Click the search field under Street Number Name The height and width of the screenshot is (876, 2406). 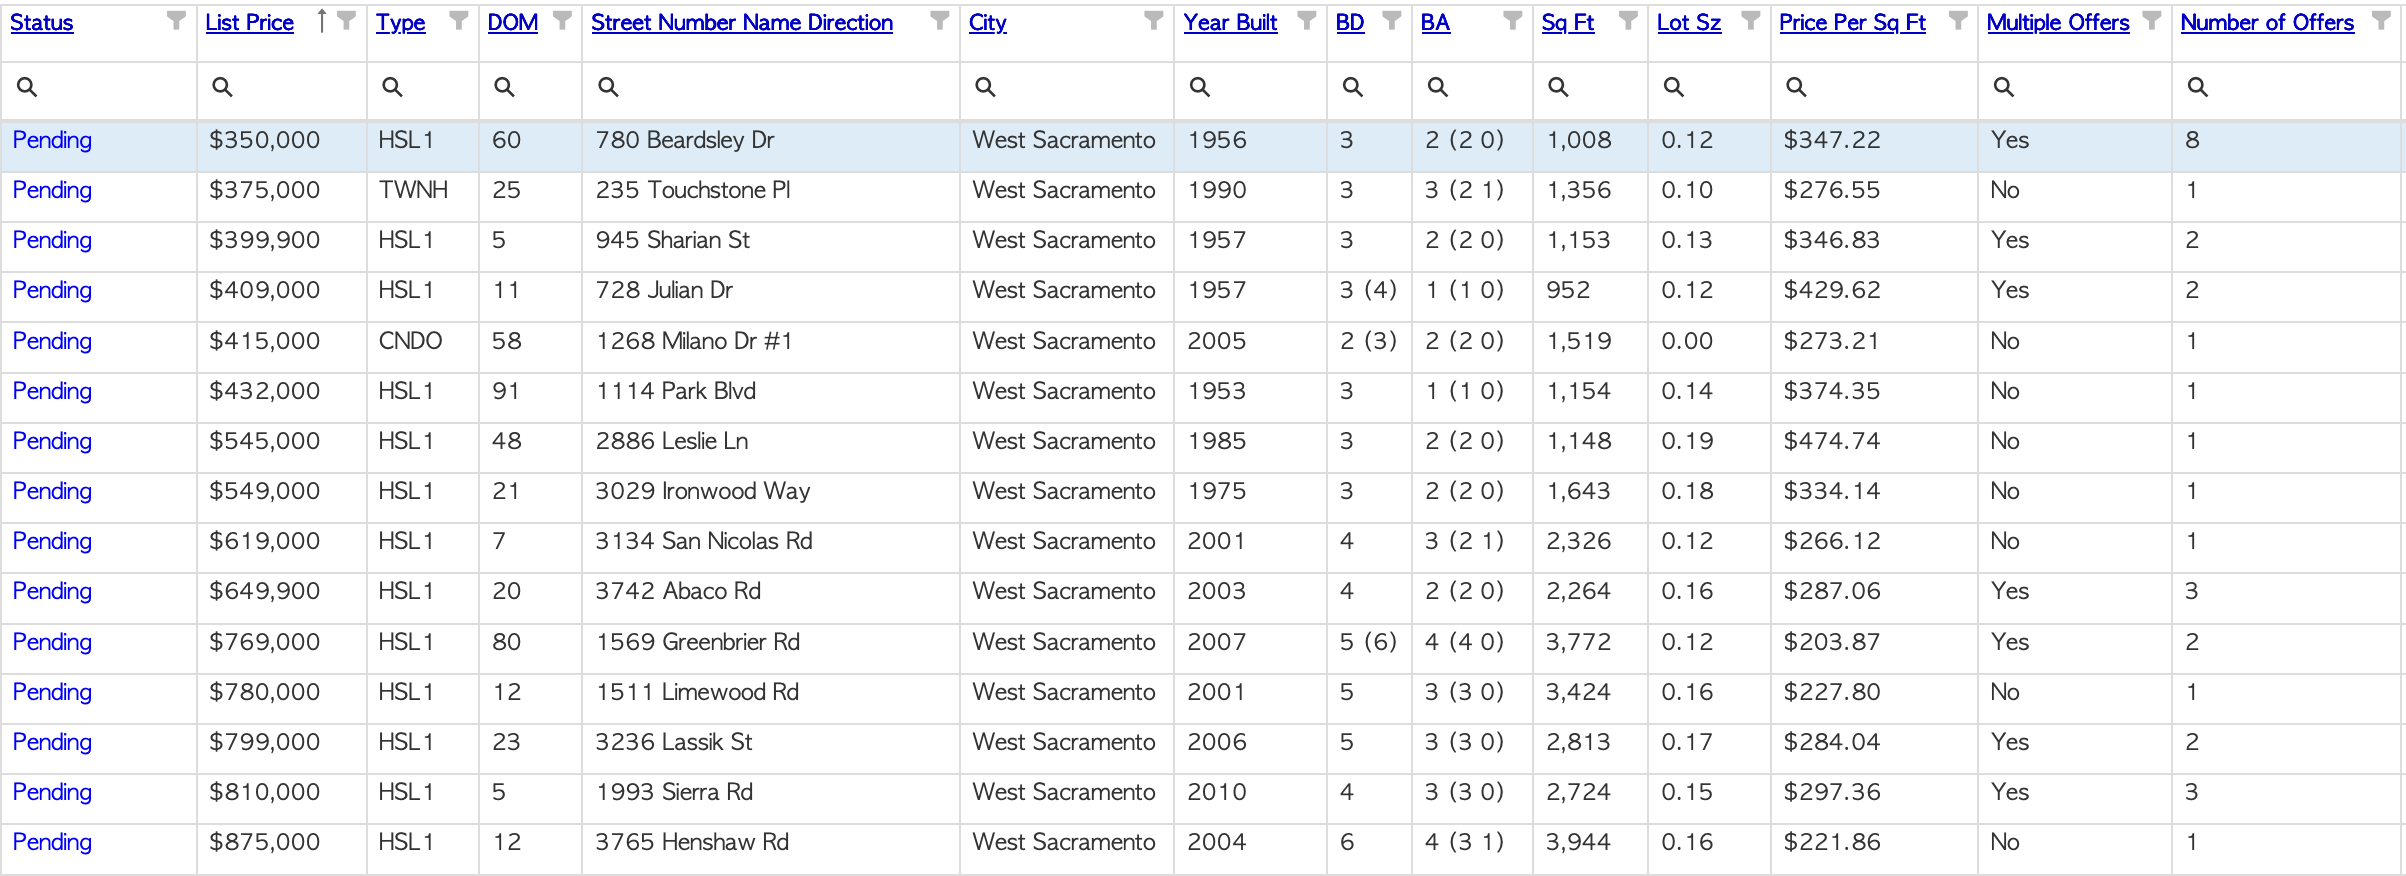click(771, 88)
